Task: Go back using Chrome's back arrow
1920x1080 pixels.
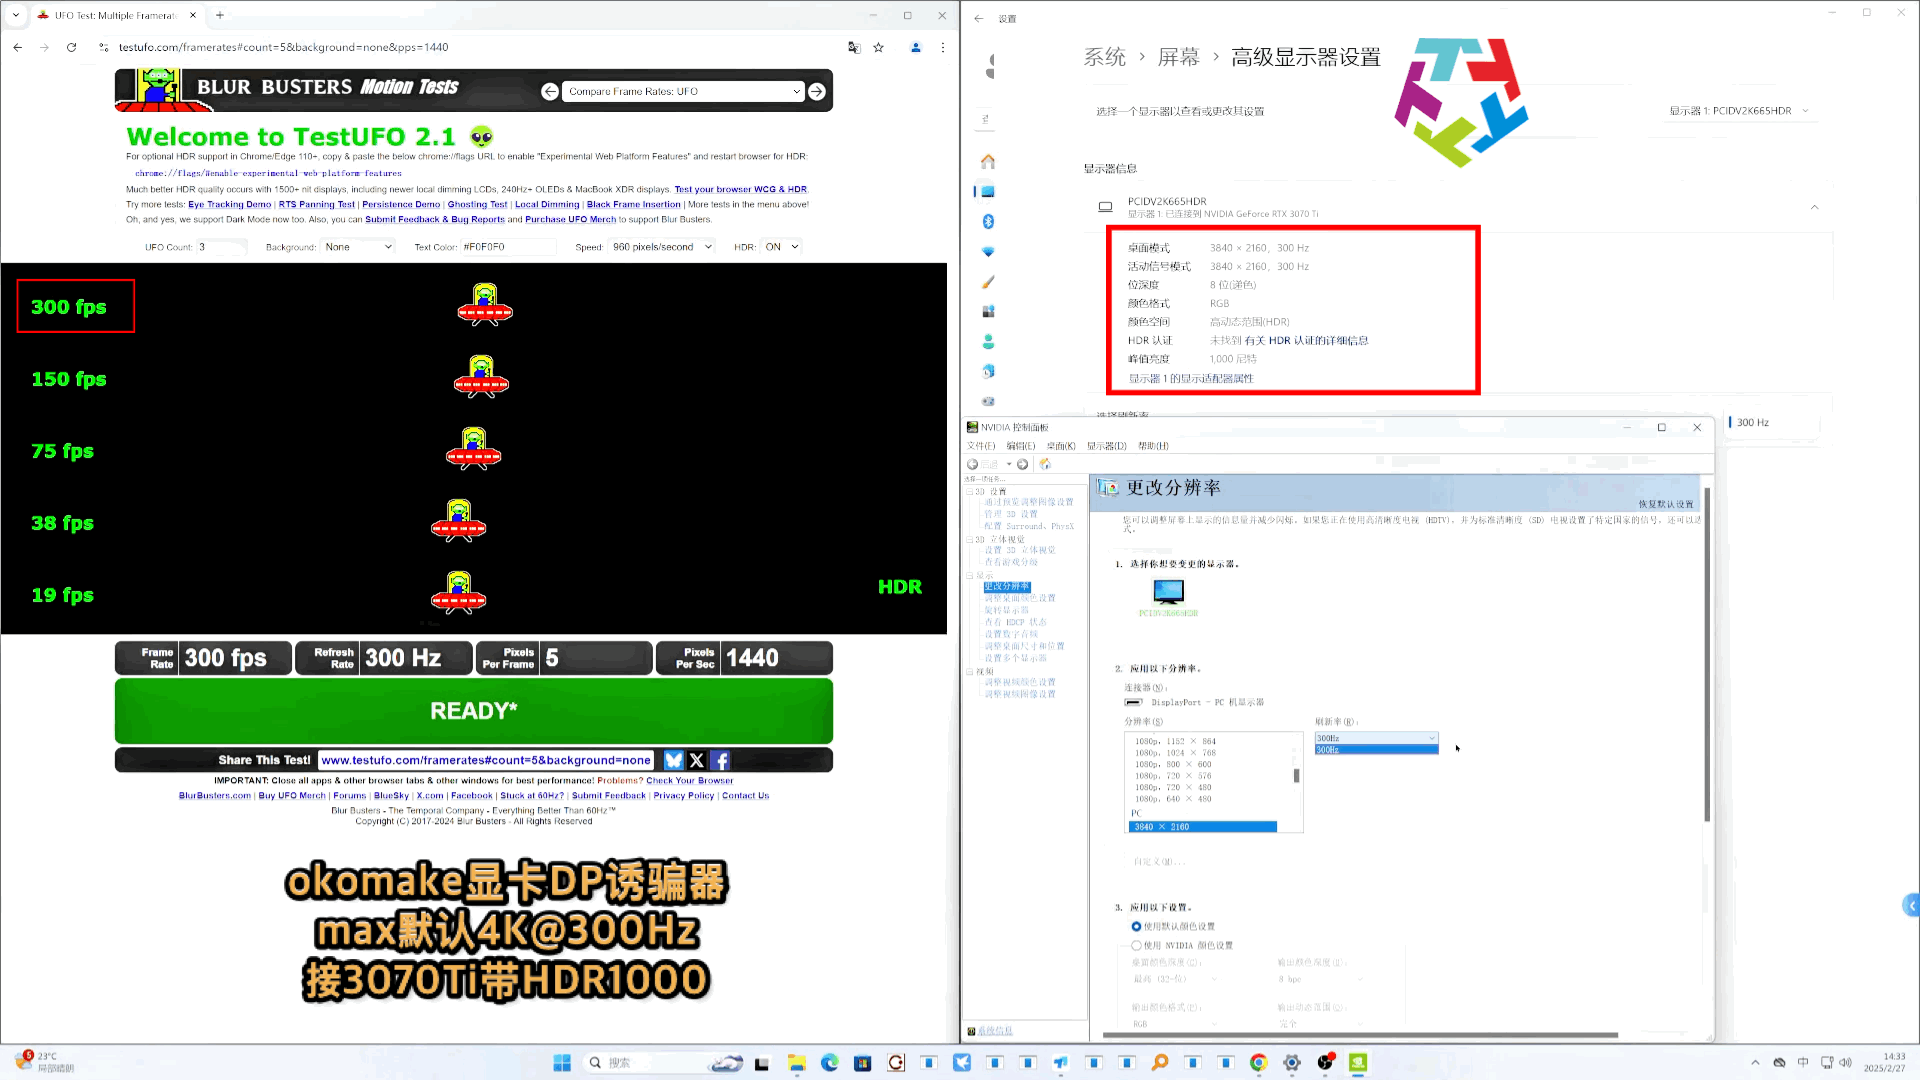Action: (x=17, y=47)
